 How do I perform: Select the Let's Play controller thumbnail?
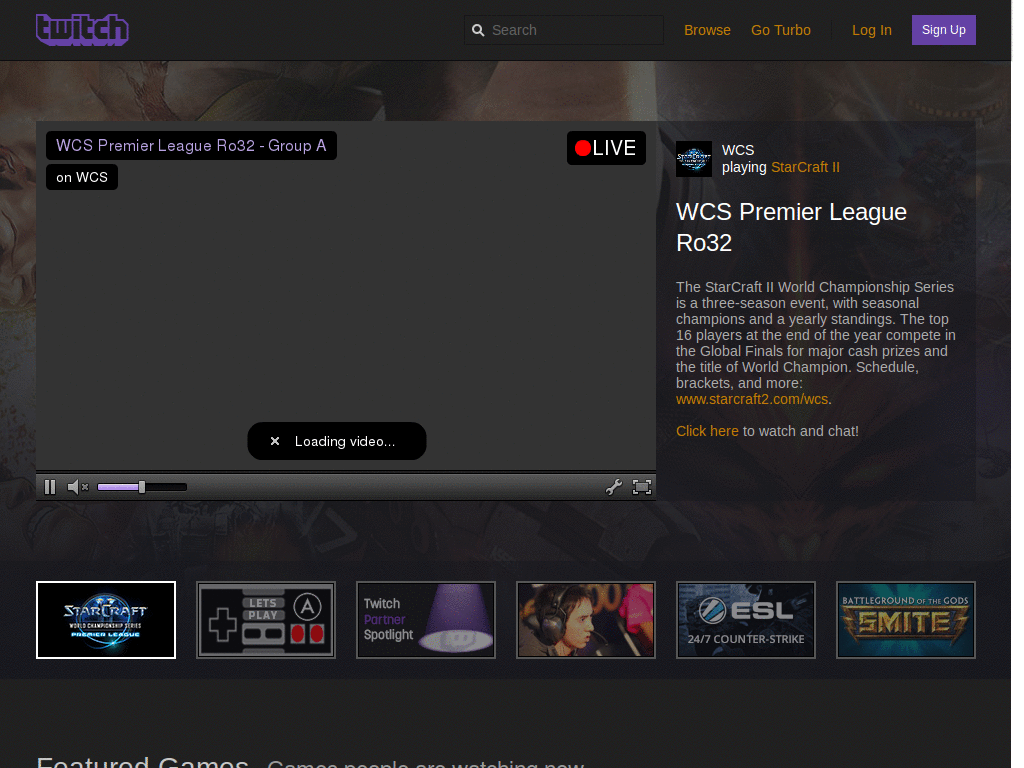(x=266, y=620)
